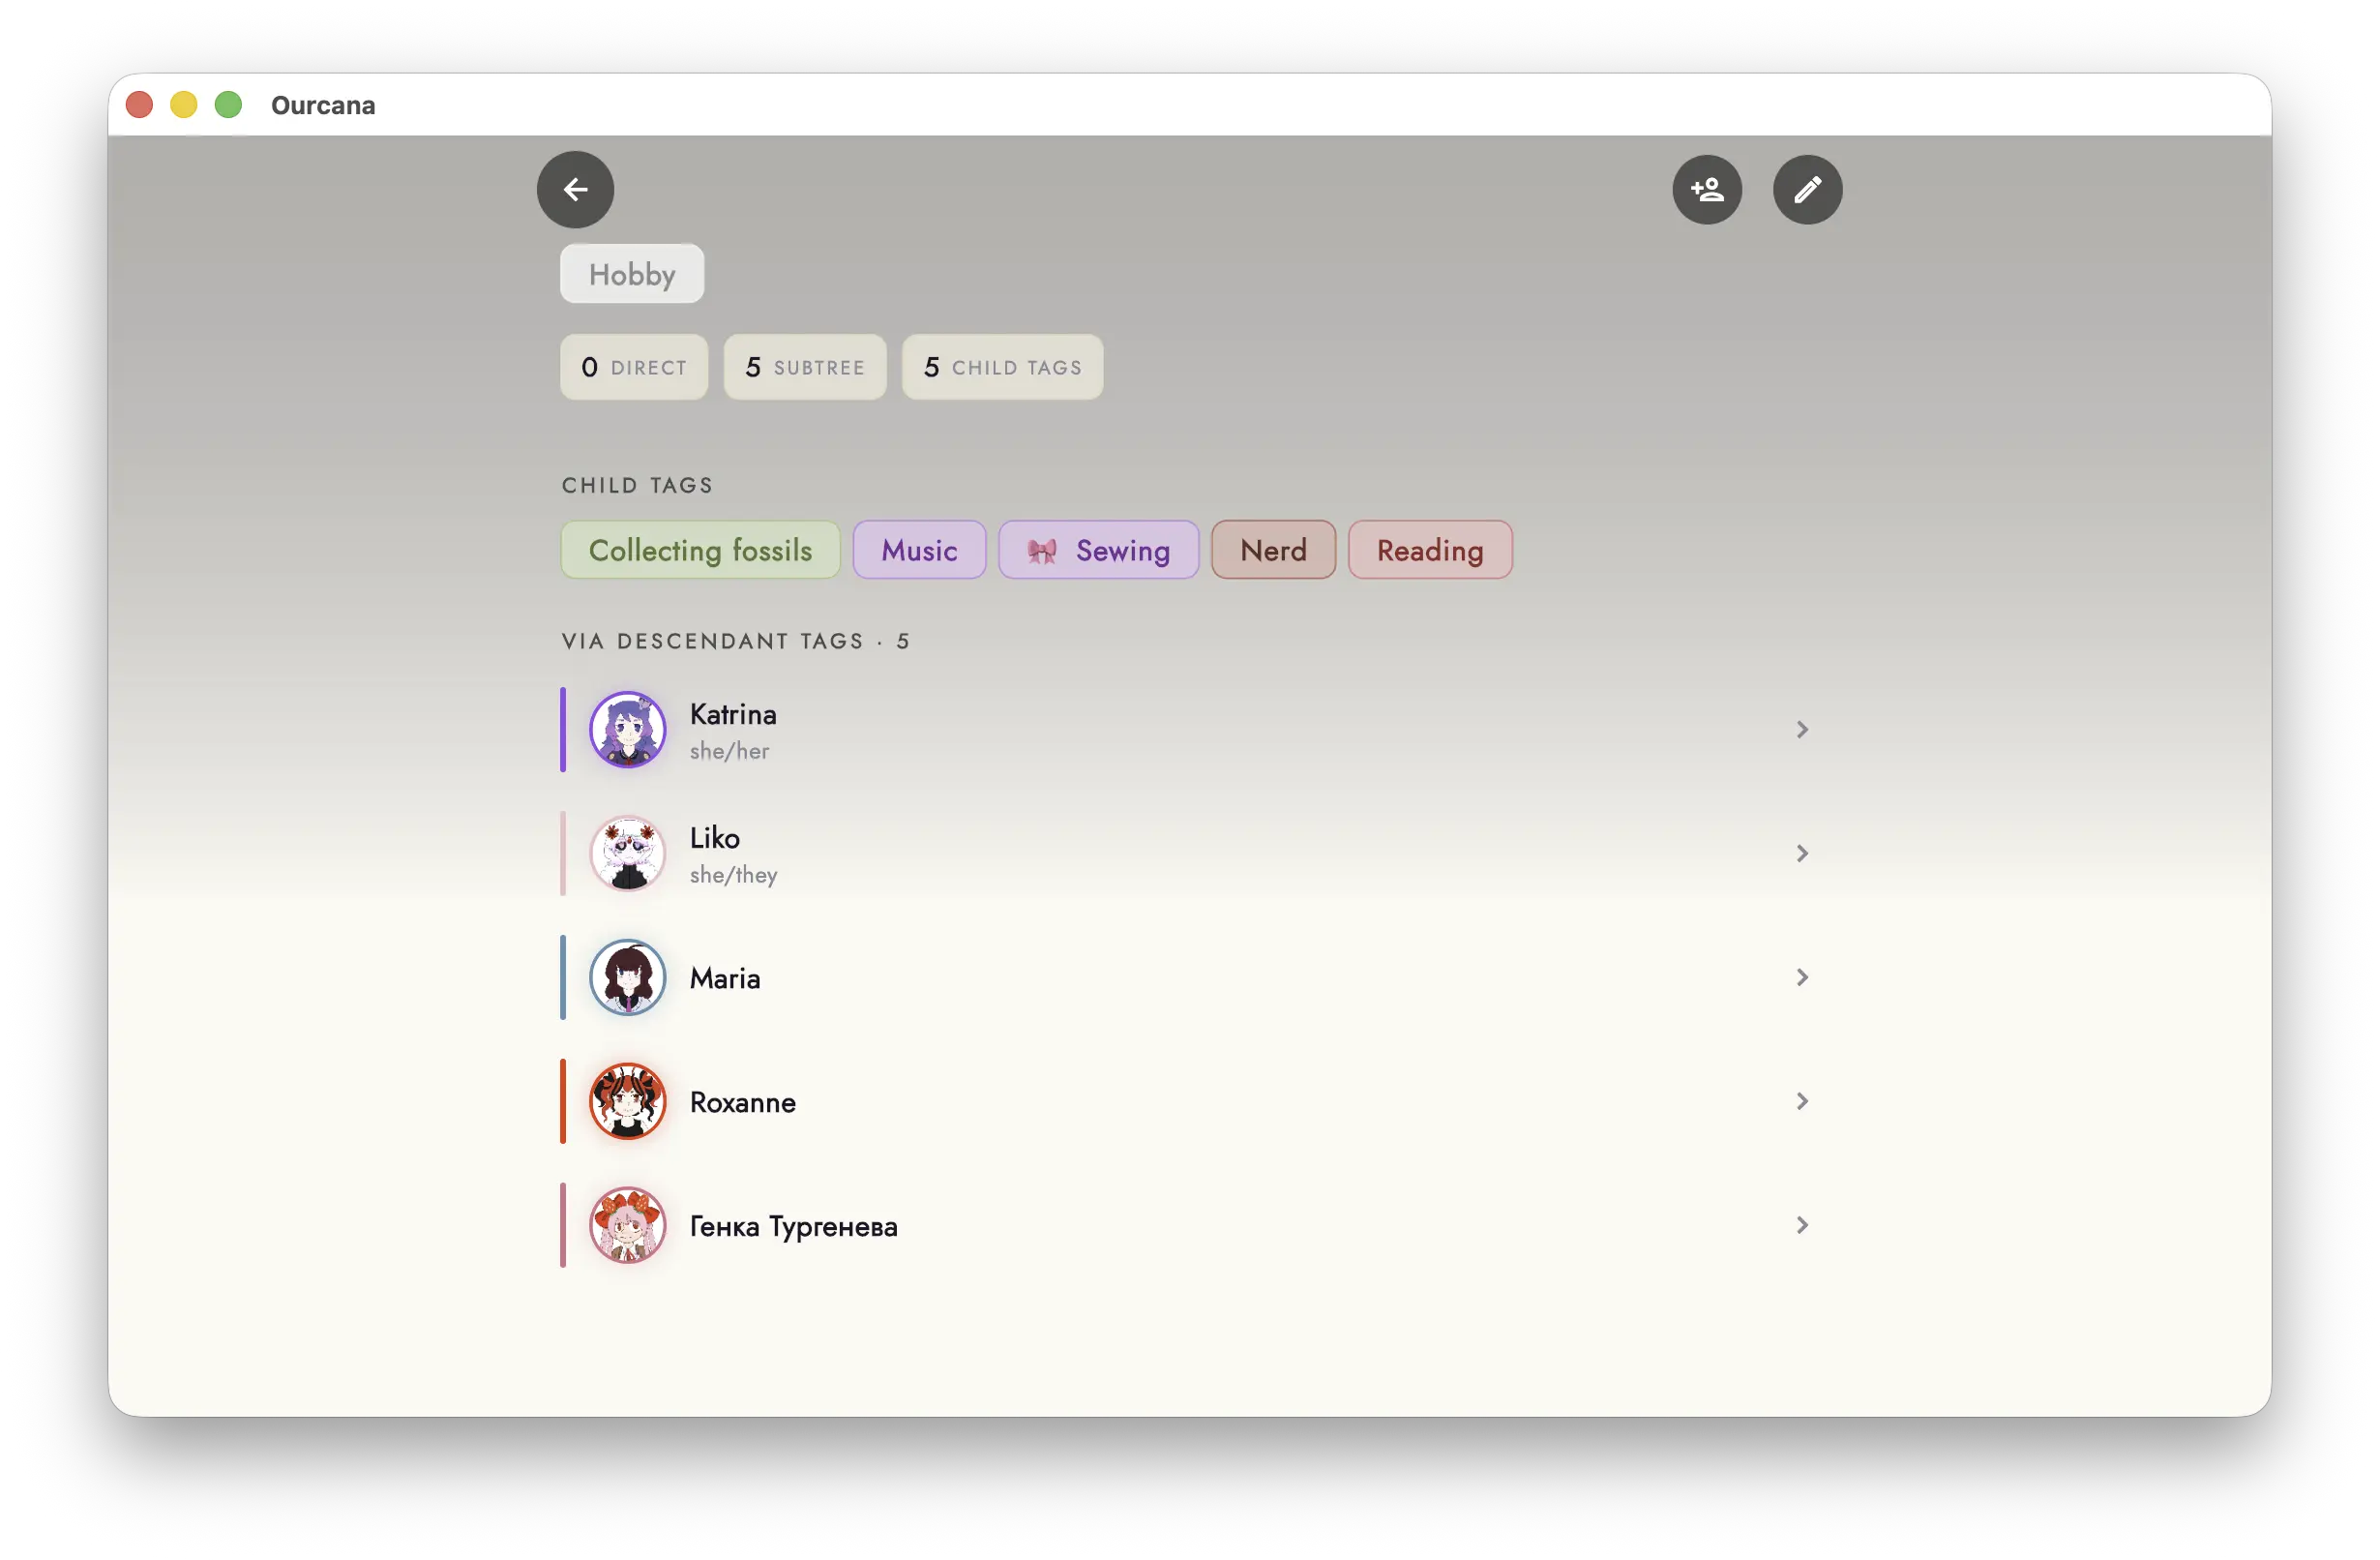The width and height of the screenshot is (2380, 1560).
Task: Click the Via Descendant Tags heading
Action: (735, 641)
